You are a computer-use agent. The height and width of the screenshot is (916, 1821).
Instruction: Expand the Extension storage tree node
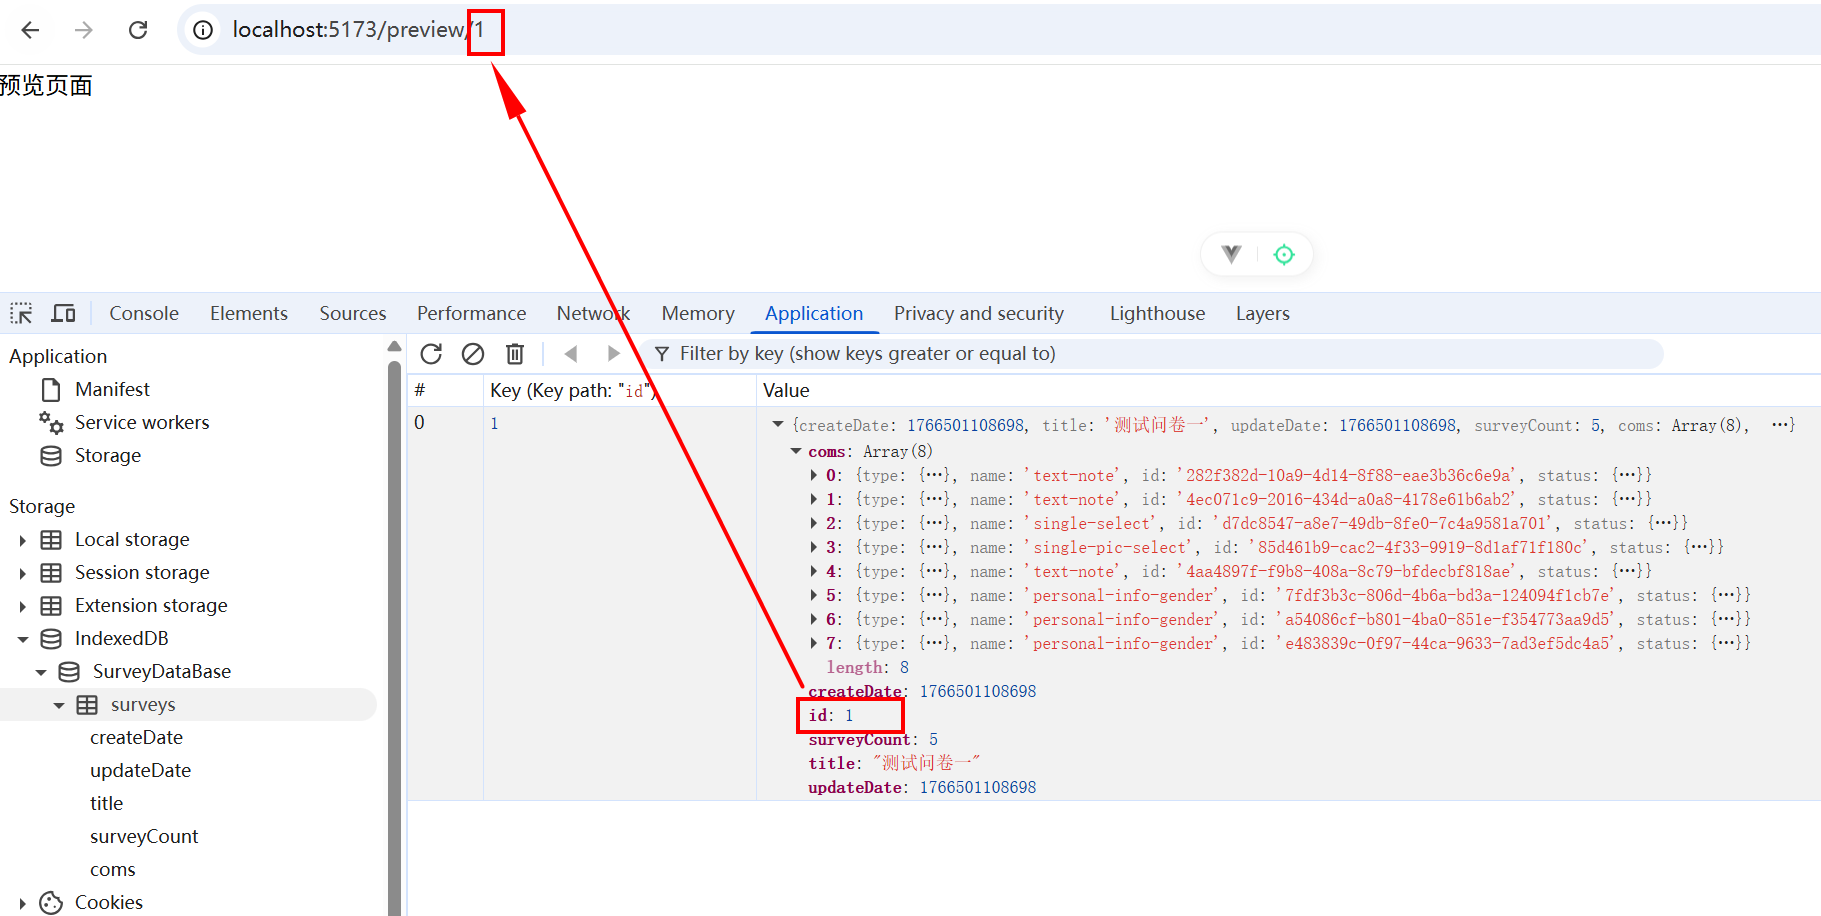(x=22, y=606)
